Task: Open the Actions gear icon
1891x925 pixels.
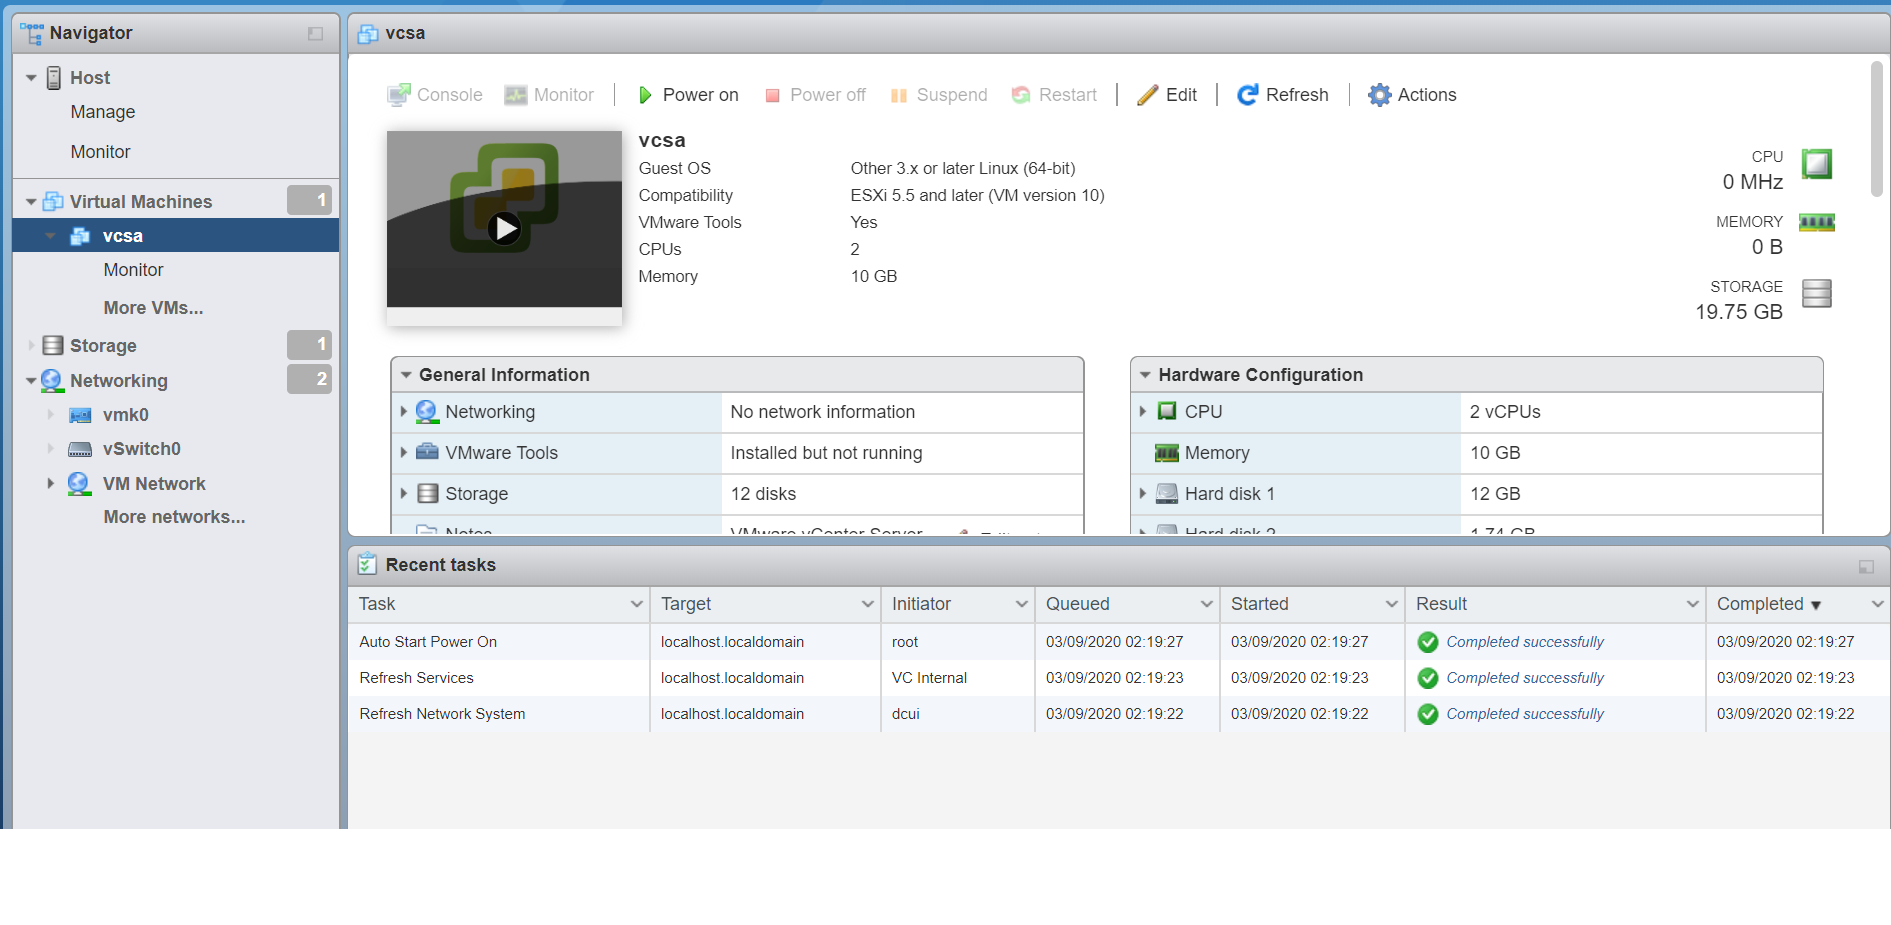Action: [x=1379, y=95]
